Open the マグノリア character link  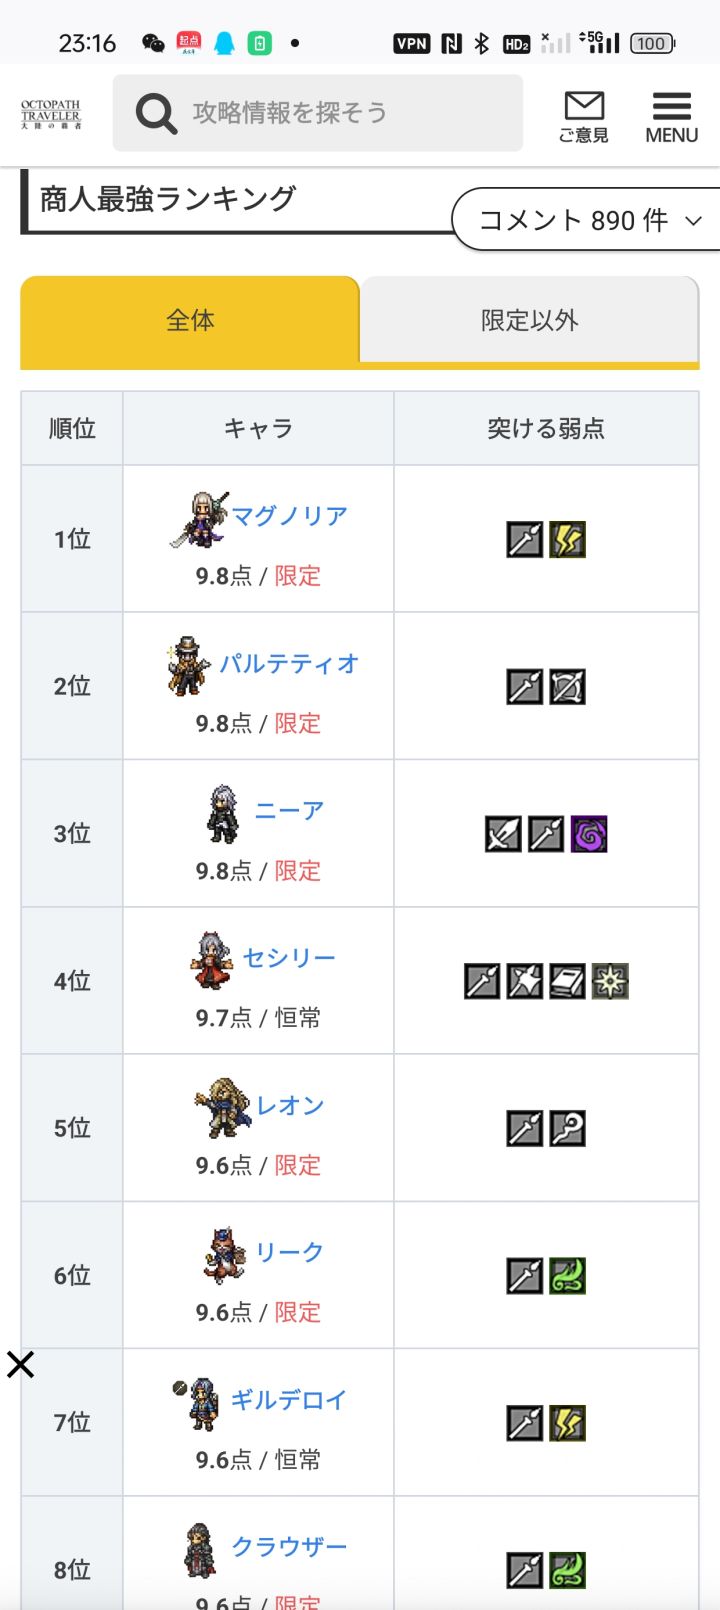pos(290,516)
